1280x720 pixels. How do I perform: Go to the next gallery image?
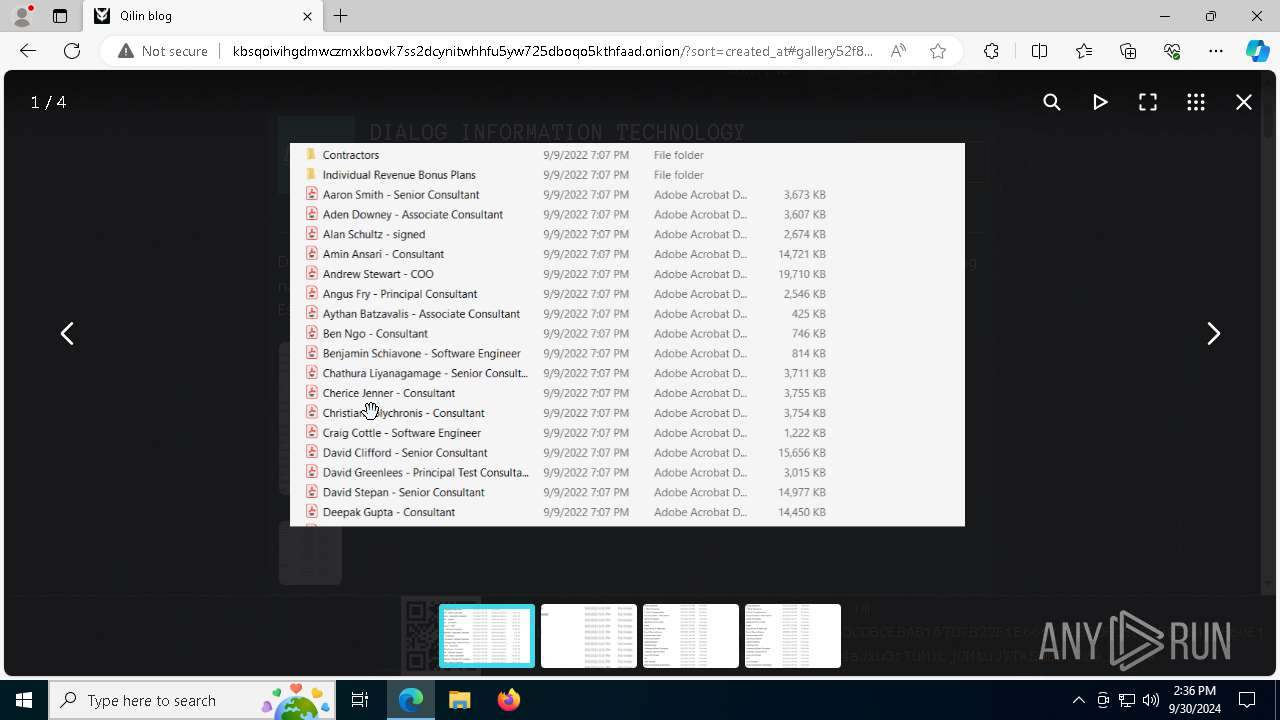coord(1213,333)
